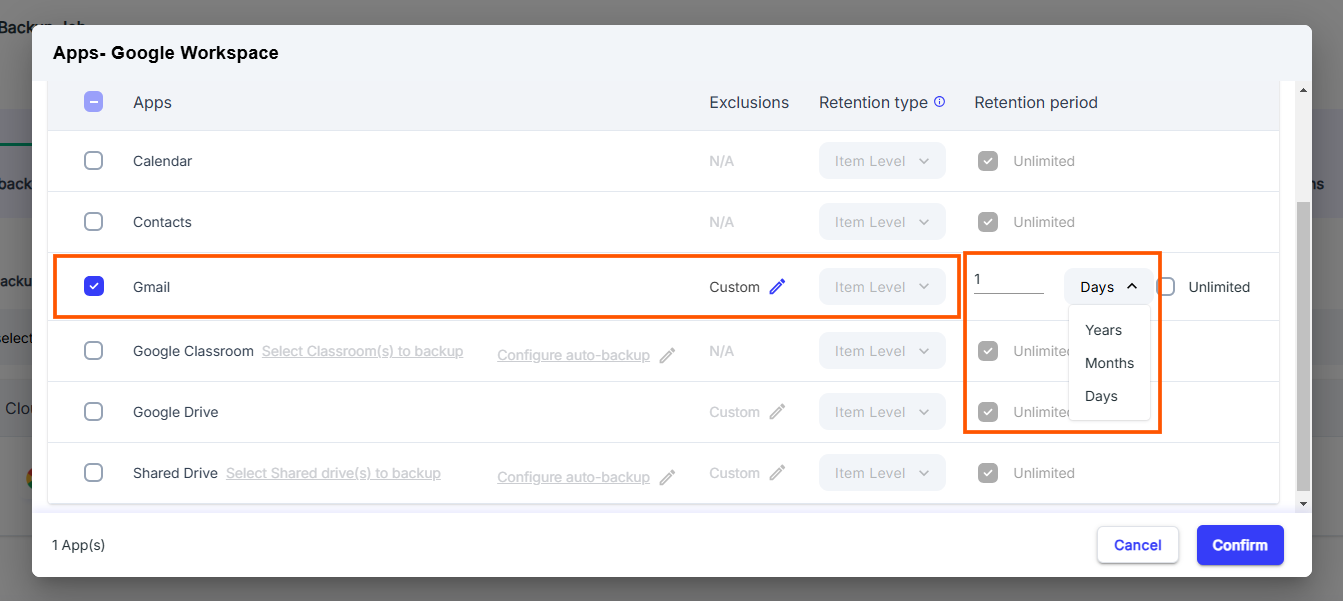This screenshot has width=1343, height=601.
Task: Click the Apps- Google Workspace dialog title
Action: [x=166, y=53]
